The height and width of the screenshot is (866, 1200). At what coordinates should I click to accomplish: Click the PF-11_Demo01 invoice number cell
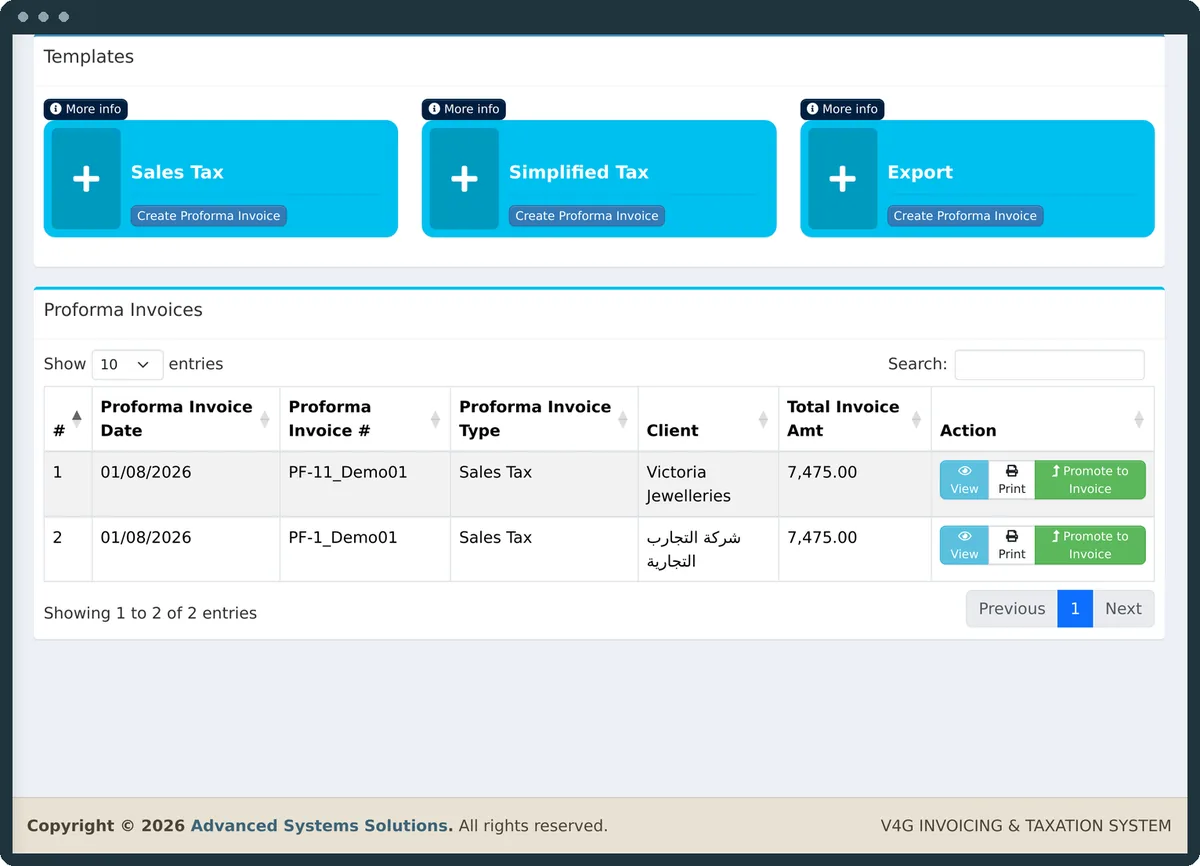click(365, 484)
